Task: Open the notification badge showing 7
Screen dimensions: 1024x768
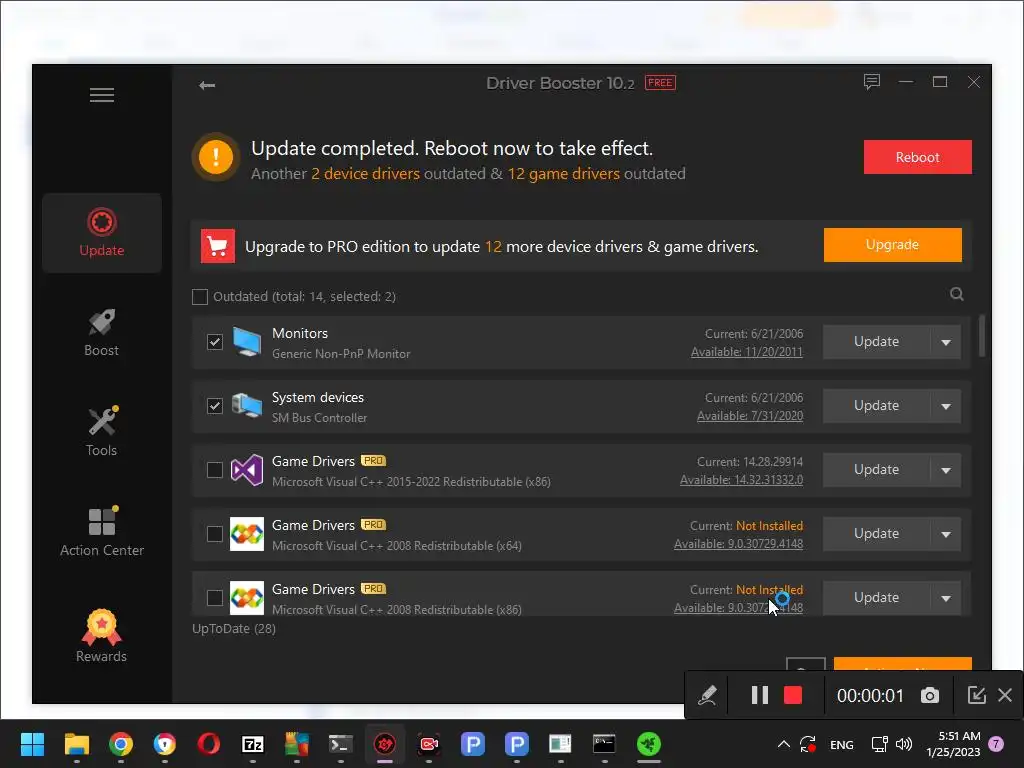Action: point(996,744)
